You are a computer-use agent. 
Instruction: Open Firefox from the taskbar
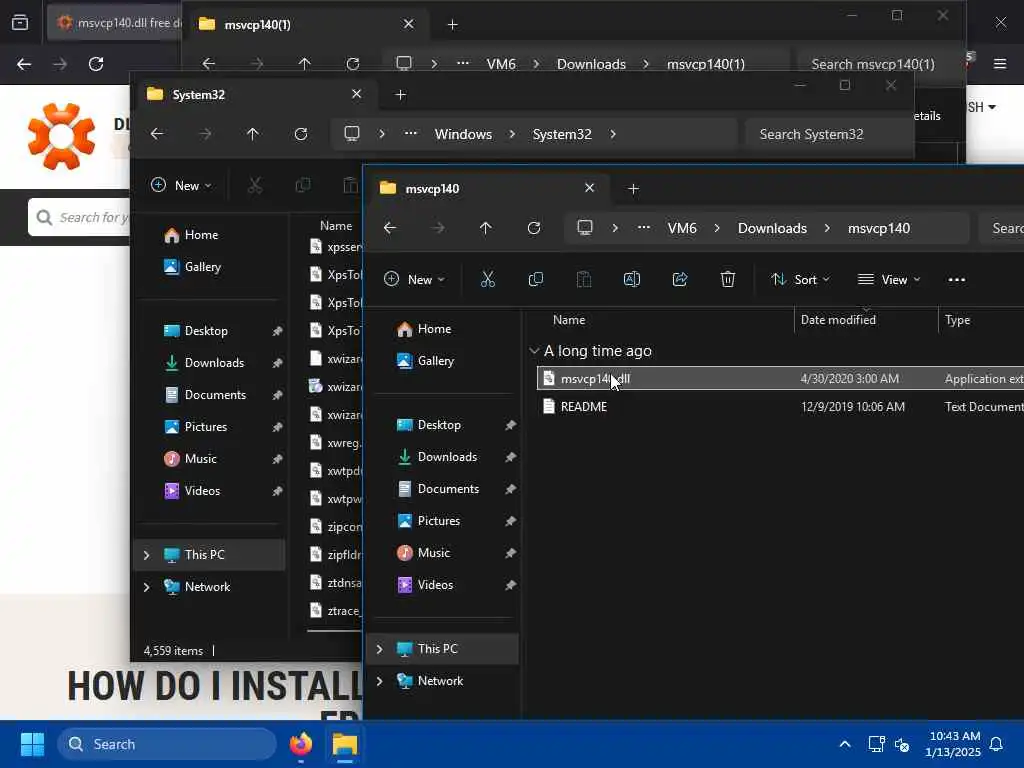coord(301,744)
